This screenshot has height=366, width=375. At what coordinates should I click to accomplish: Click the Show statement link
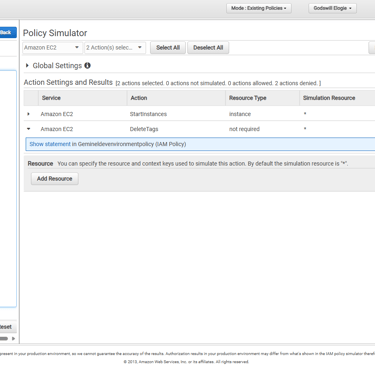coord(50,144)
